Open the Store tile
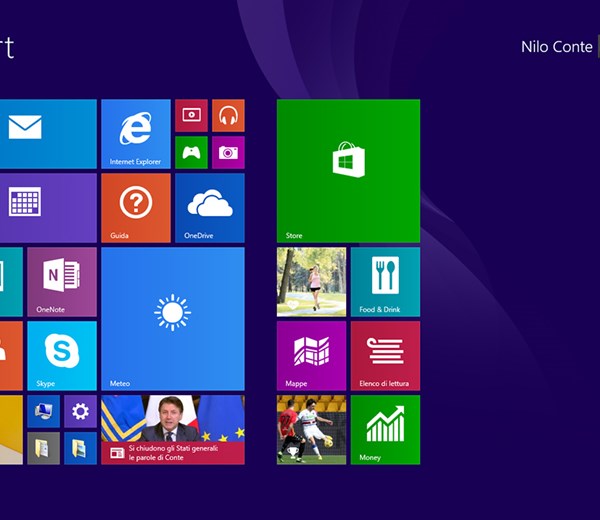 (348, 171)
